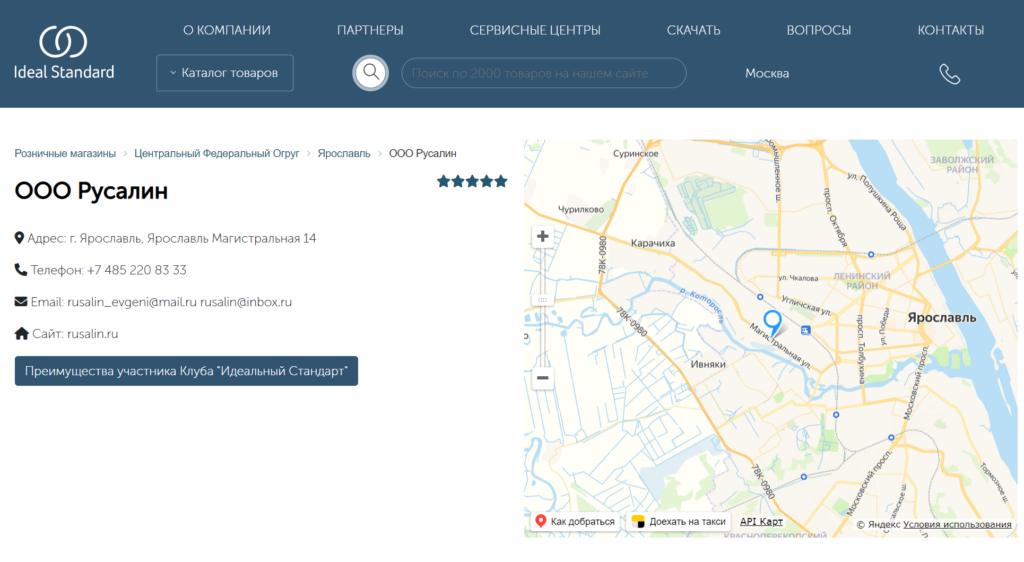Click the map zoom slider handle
Viewport: 1024px width, 562px height.
click(x=542, y=300)
